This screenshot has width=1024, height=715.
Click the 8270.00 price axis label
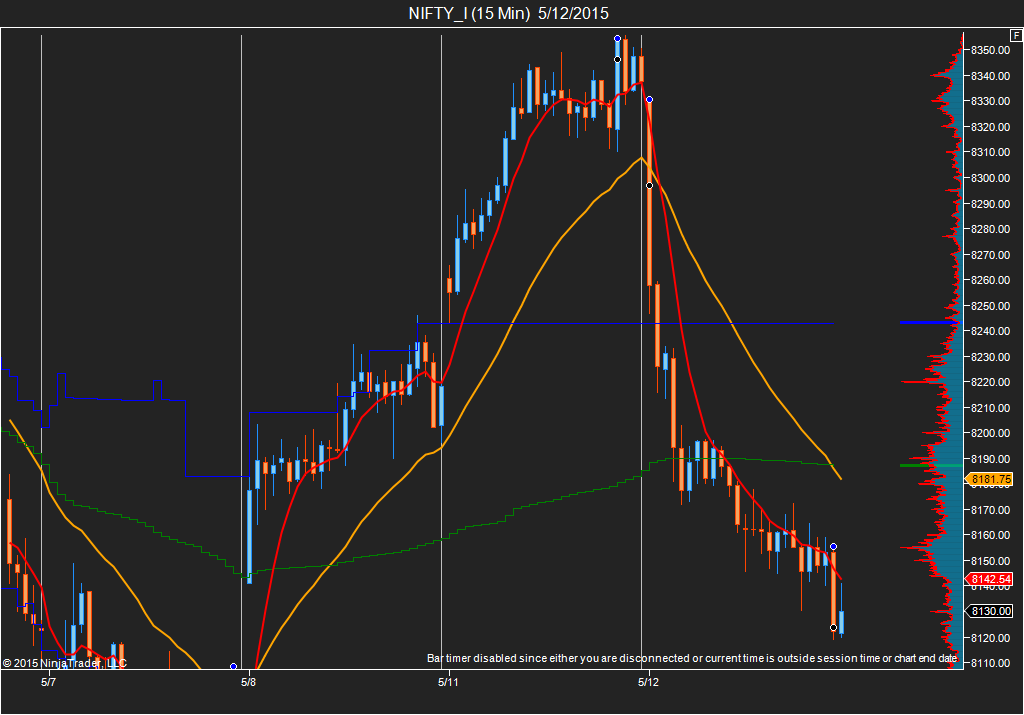pos(991,255)
